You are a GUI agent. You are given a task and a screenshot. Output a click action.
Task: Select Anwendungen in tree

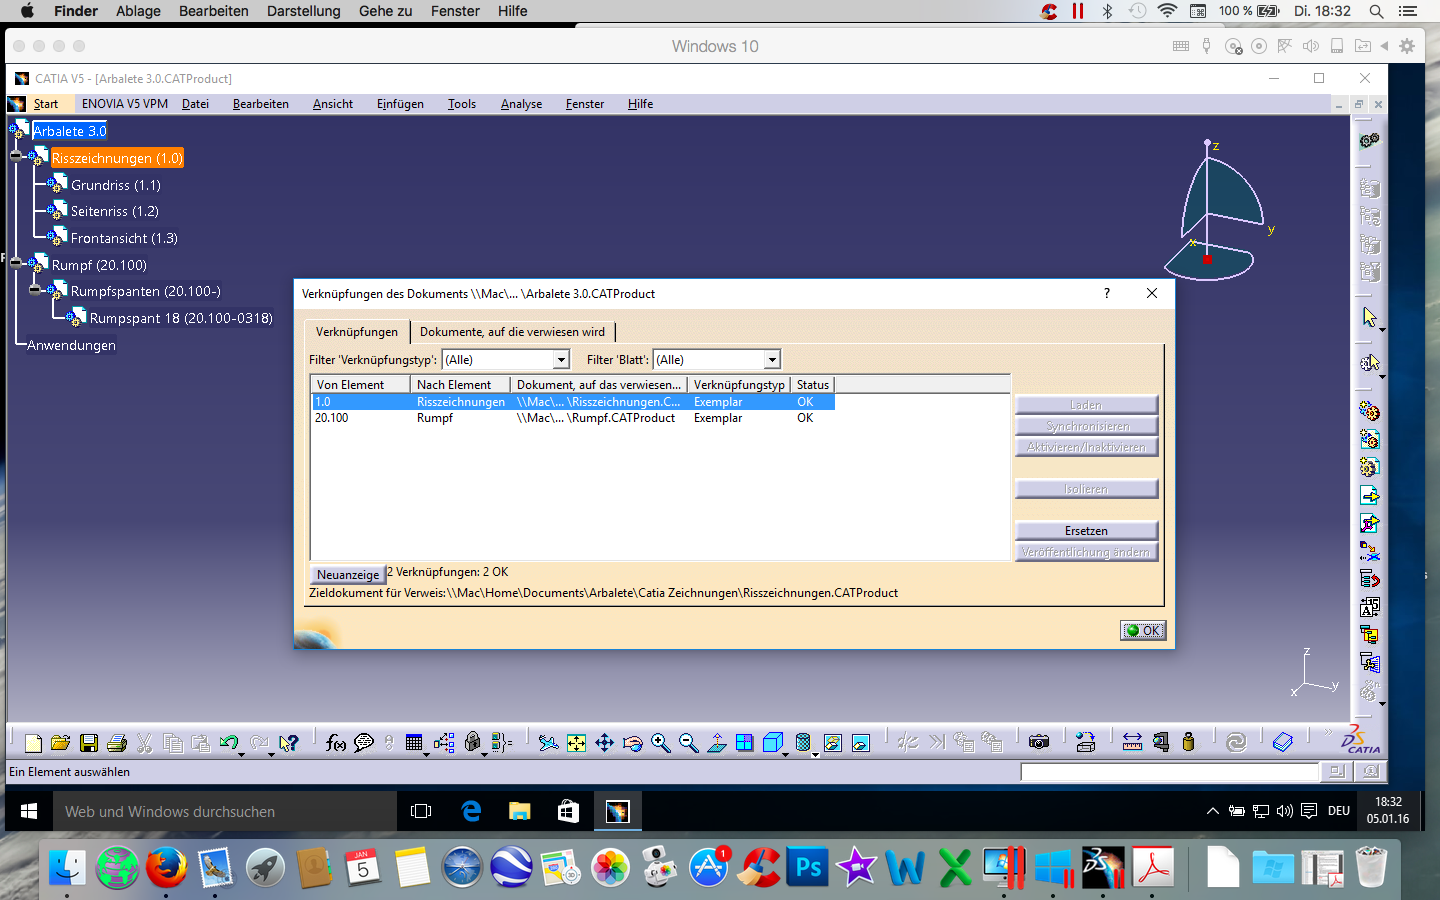coord(71,345)
